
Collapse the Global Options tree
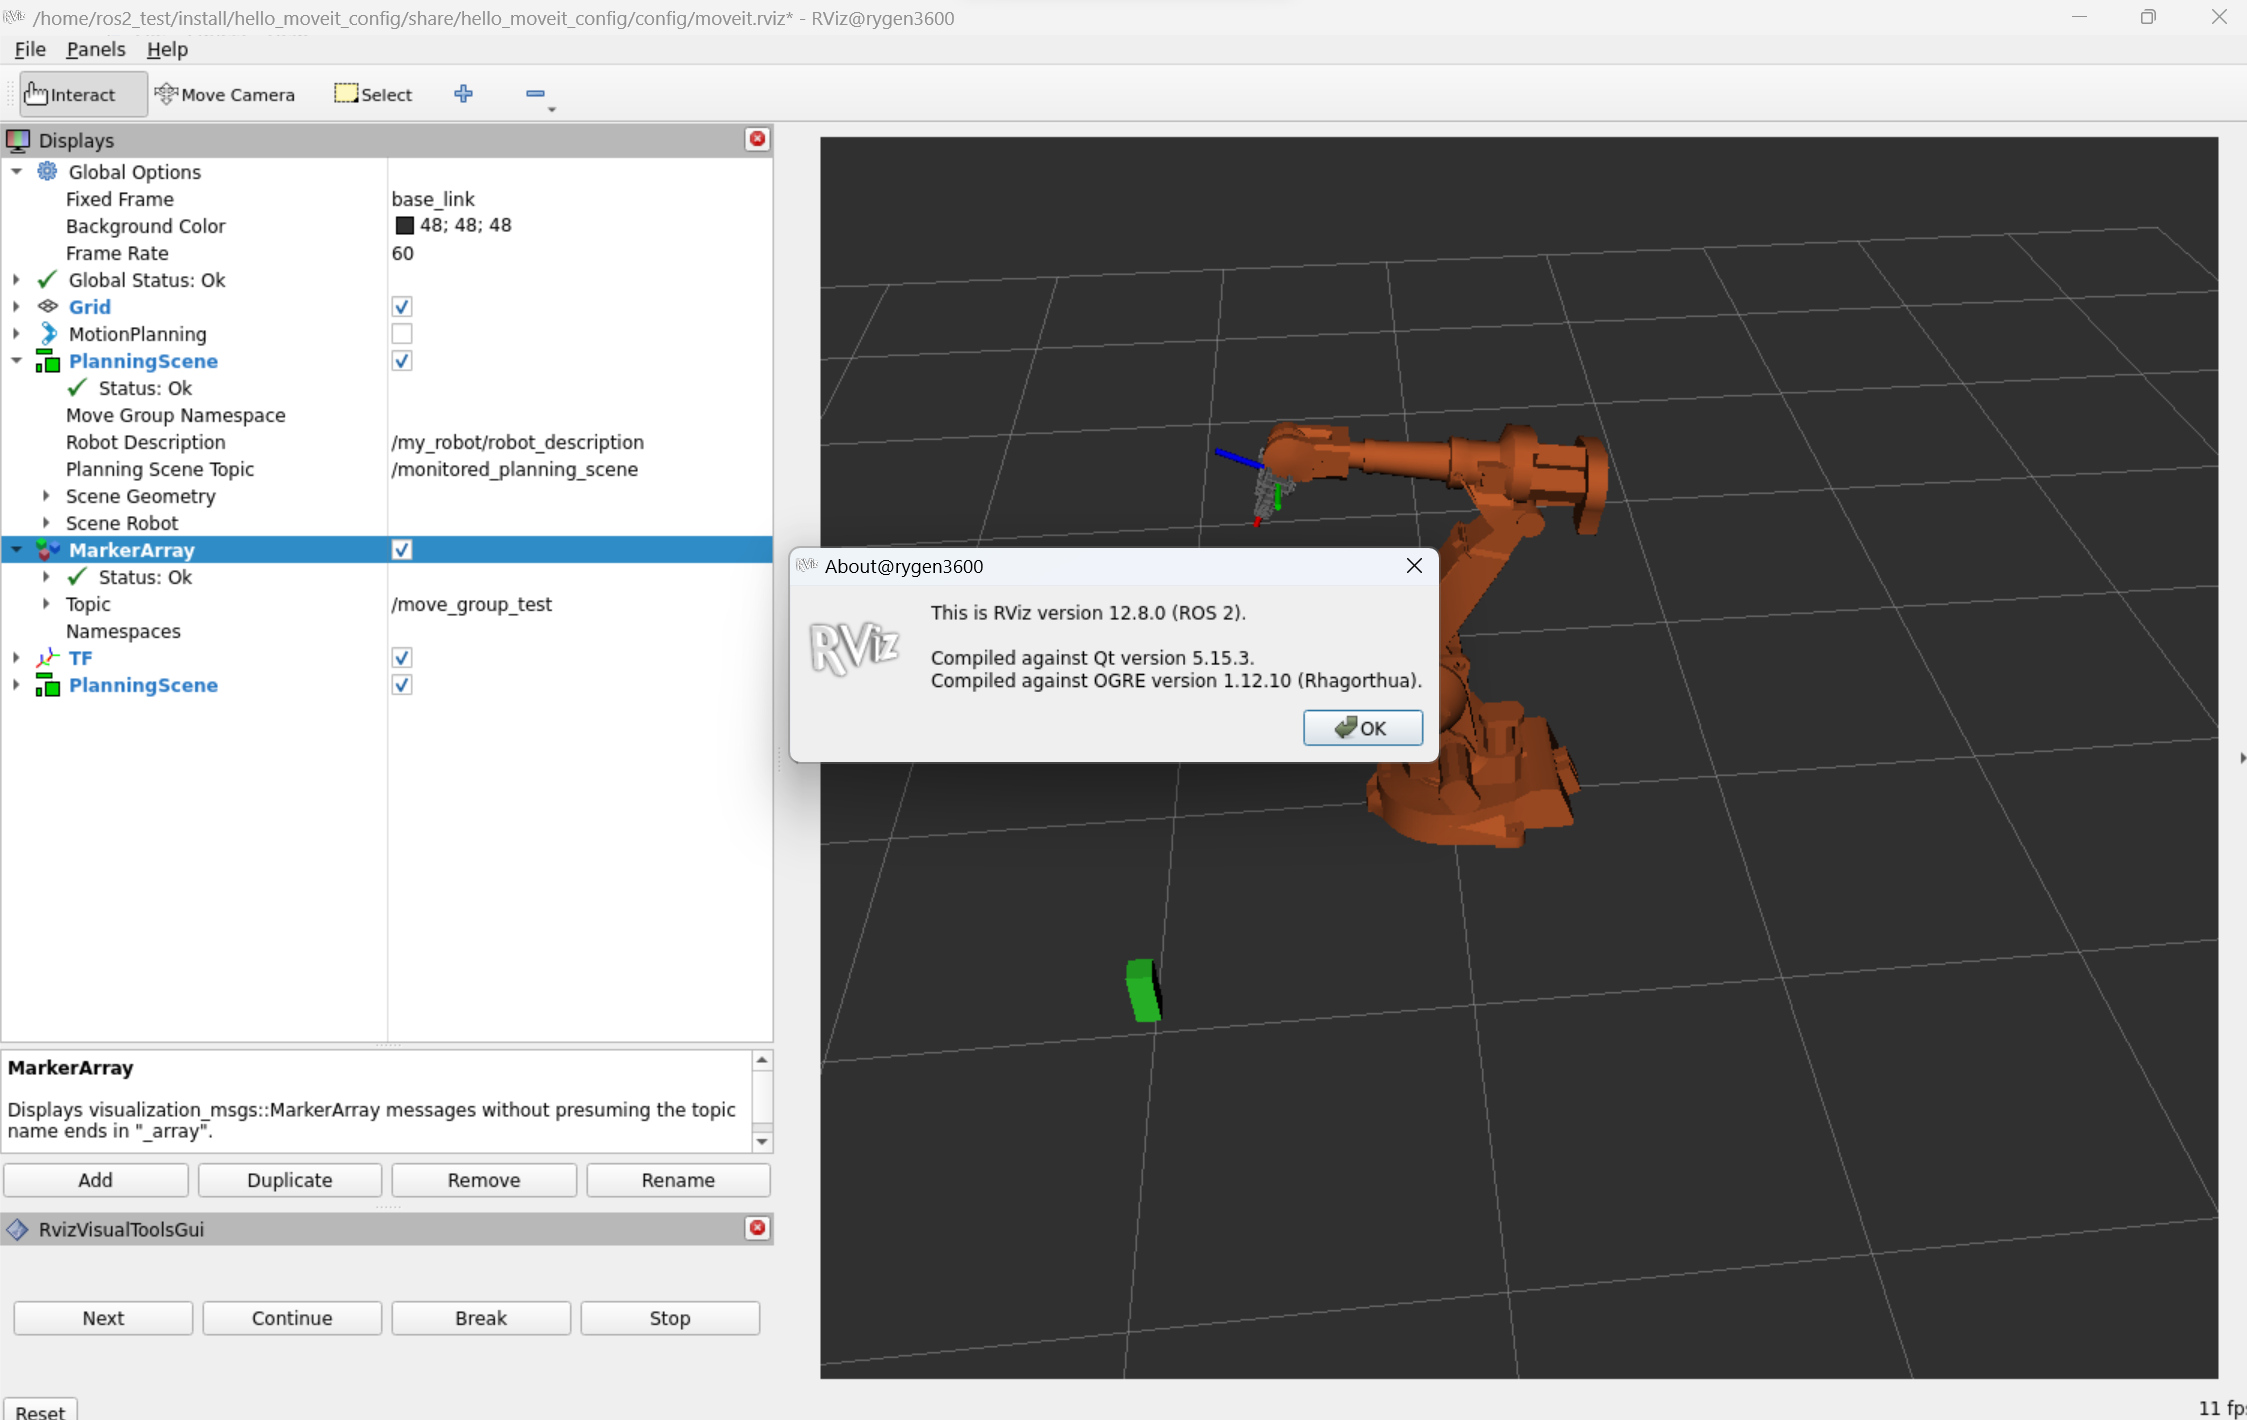[x=17, y=172]
